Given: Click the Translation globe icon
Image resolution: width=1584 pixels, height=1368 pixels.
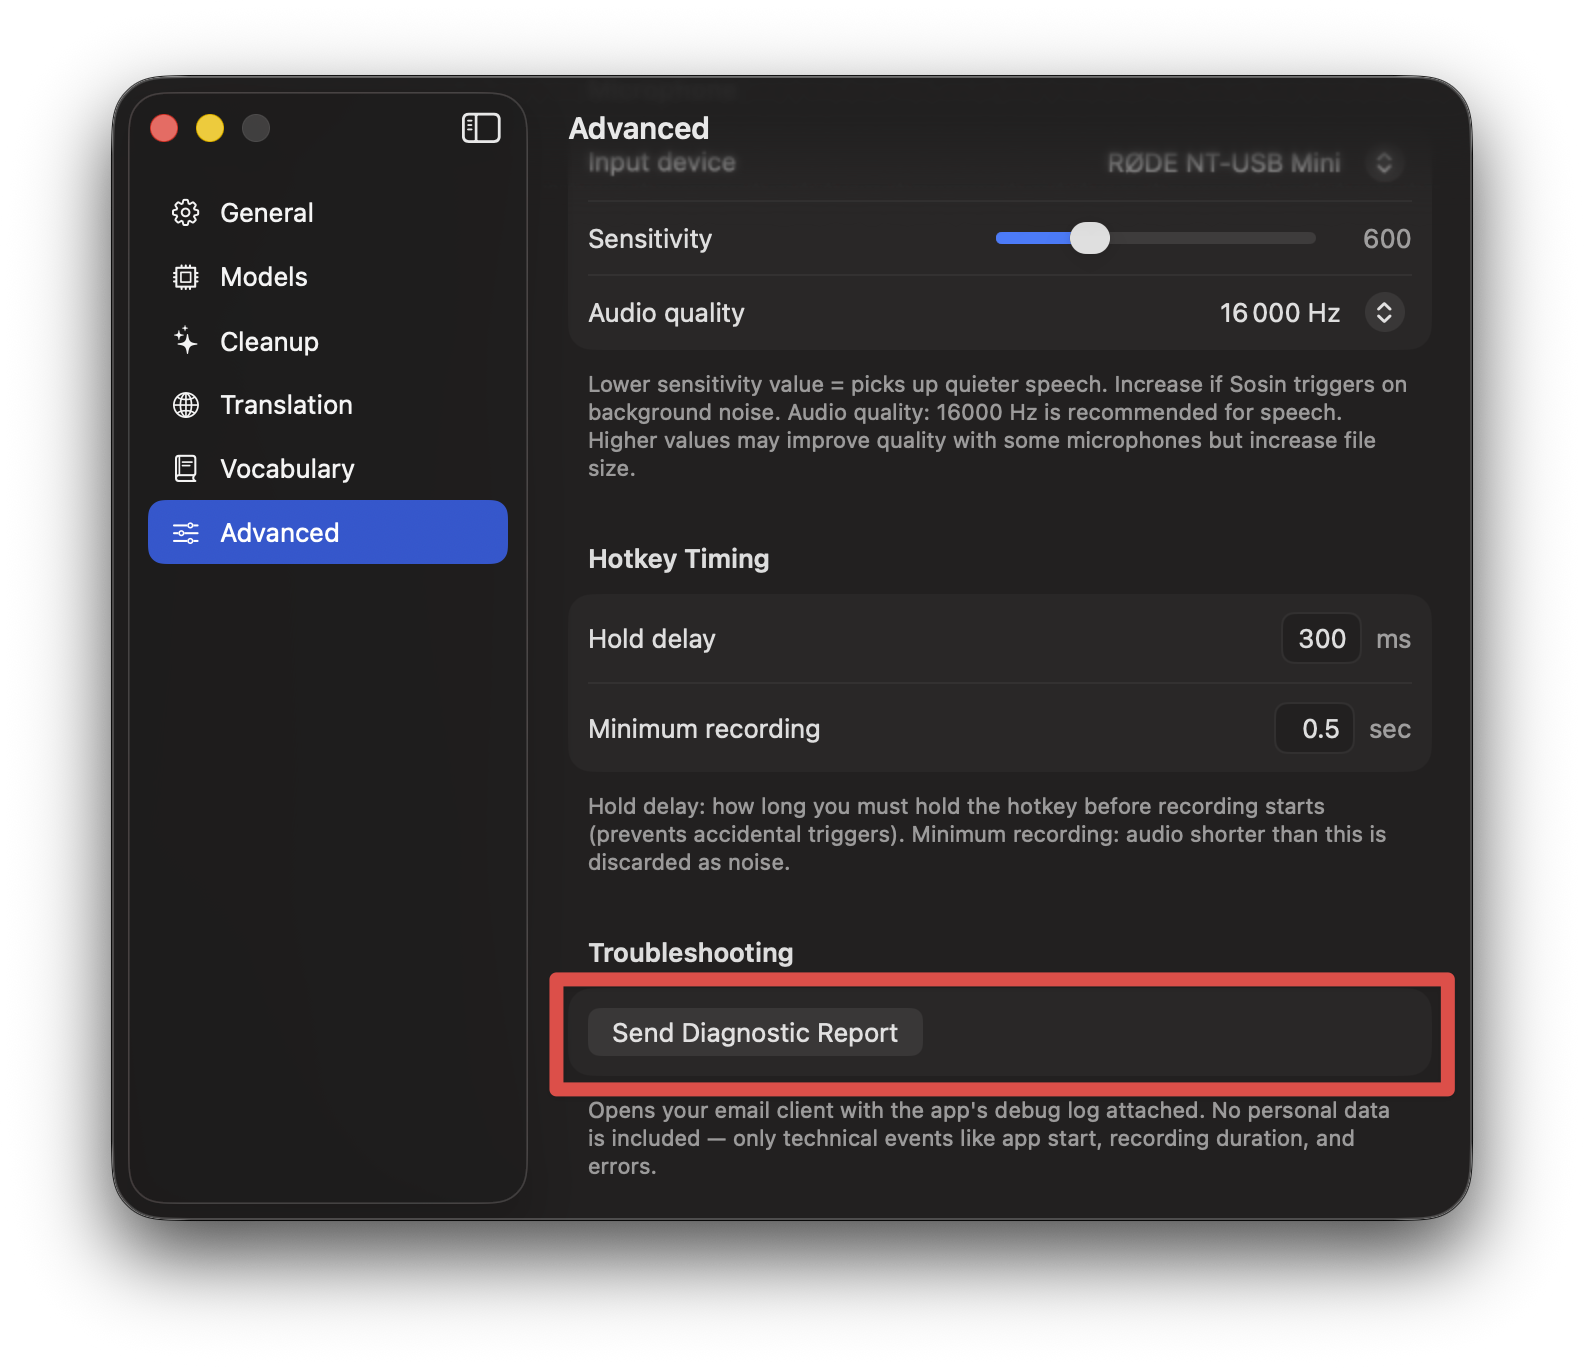Looking at the screenshot, I should point(186,405).
